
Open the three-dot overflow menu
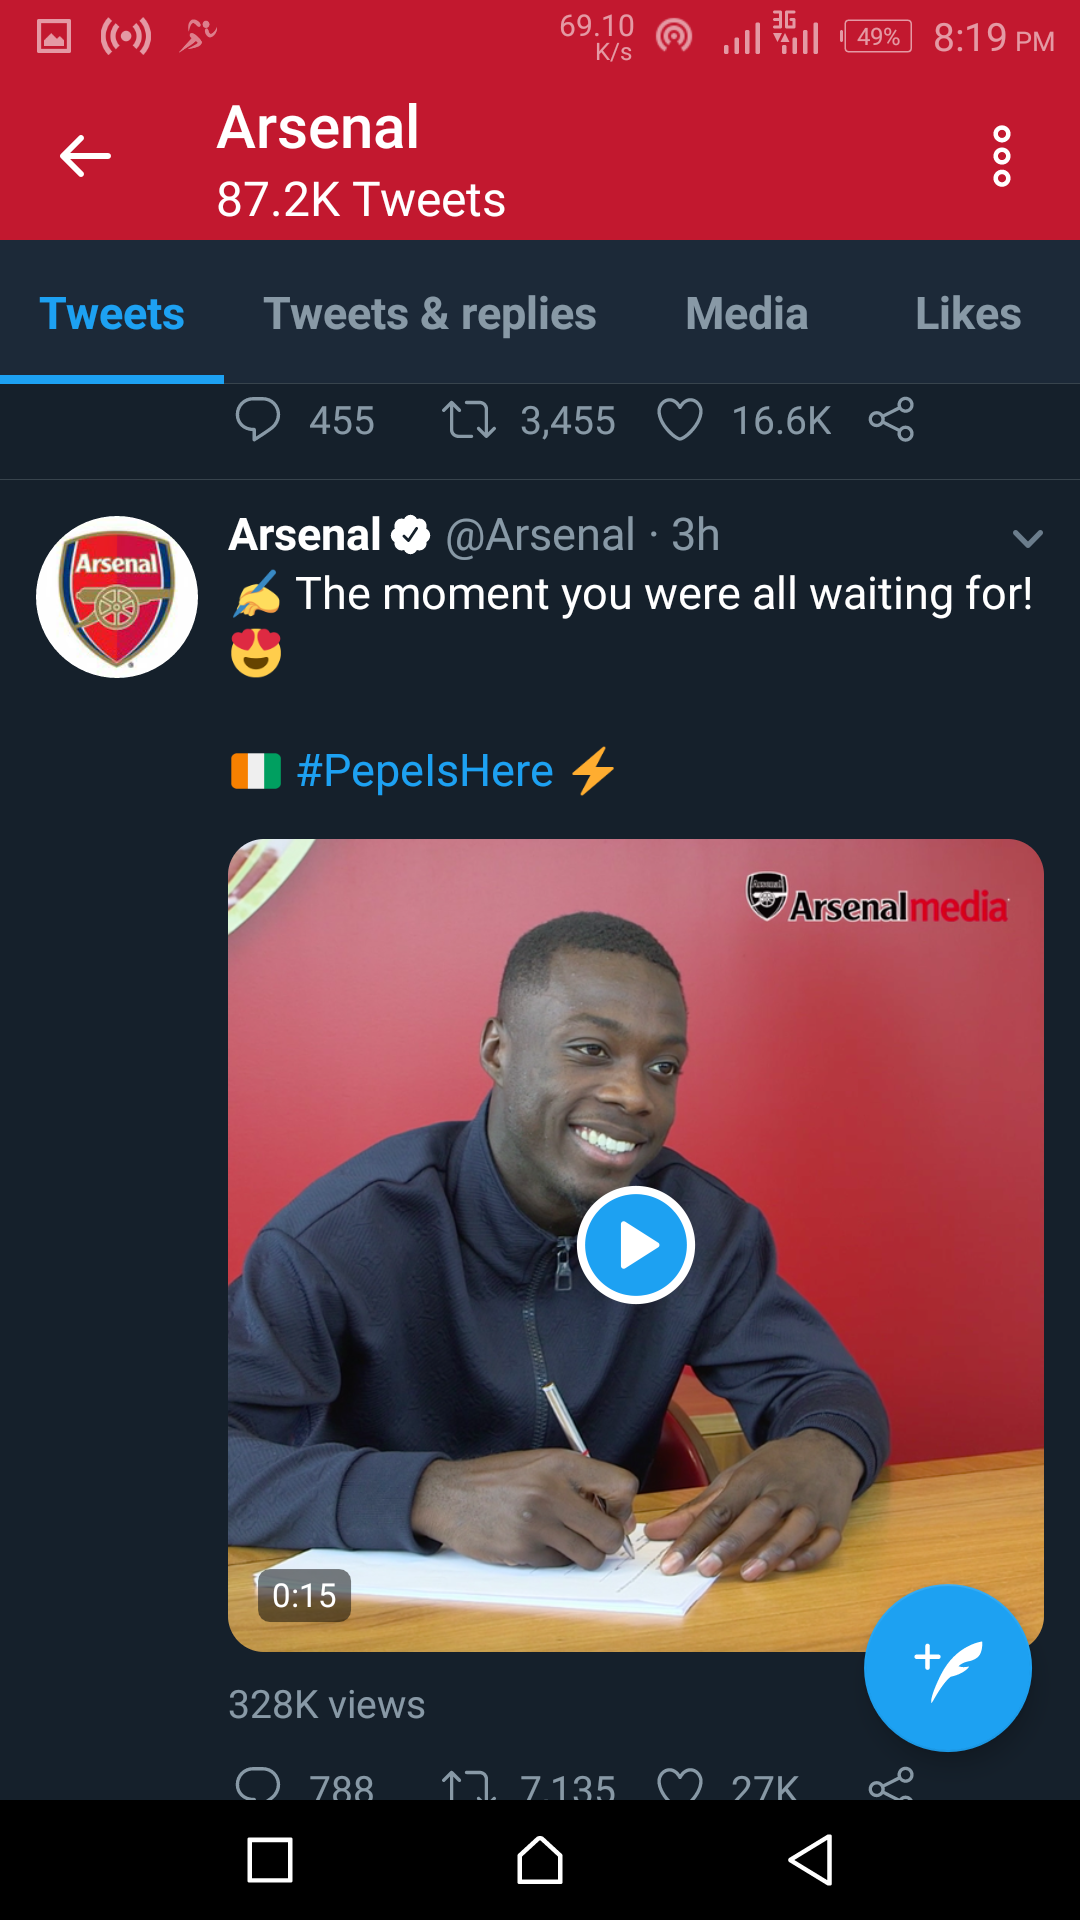point(1001,156)
